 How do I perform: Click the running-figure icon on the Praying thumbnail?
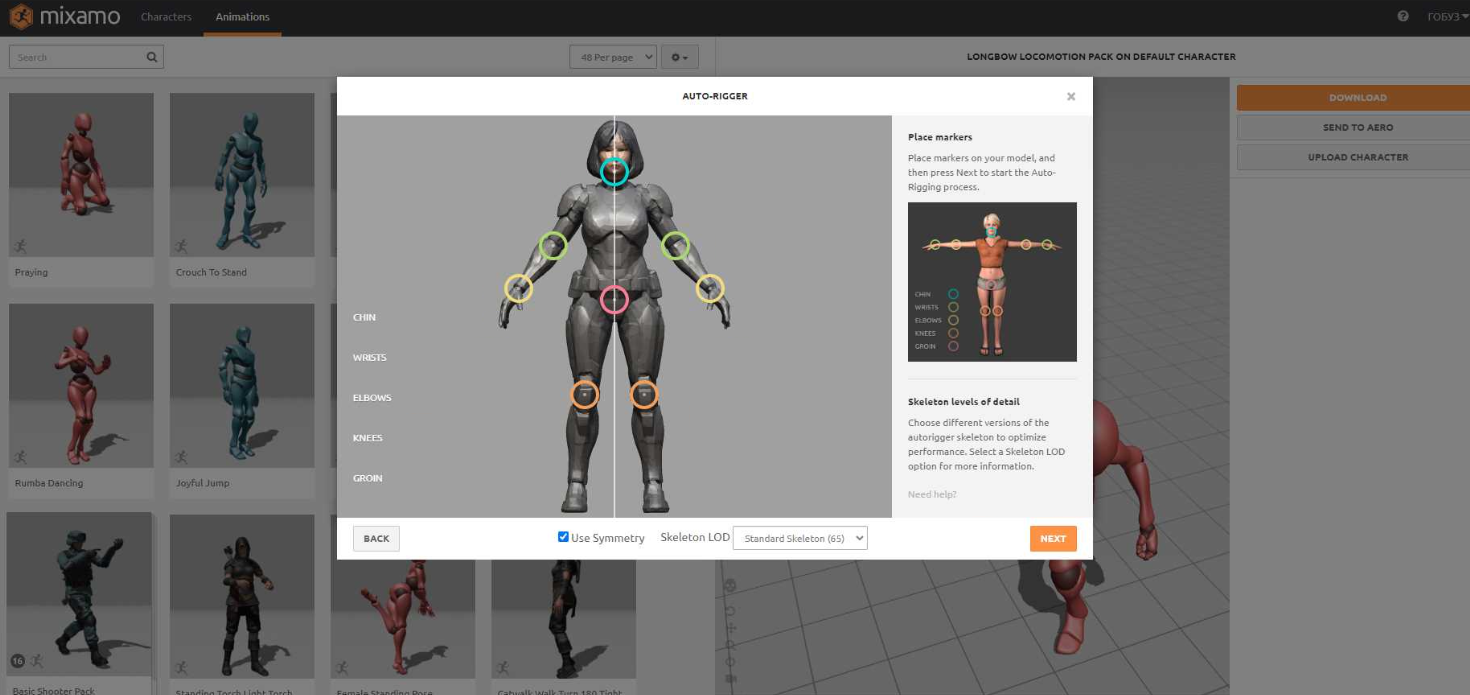(20, 246)
